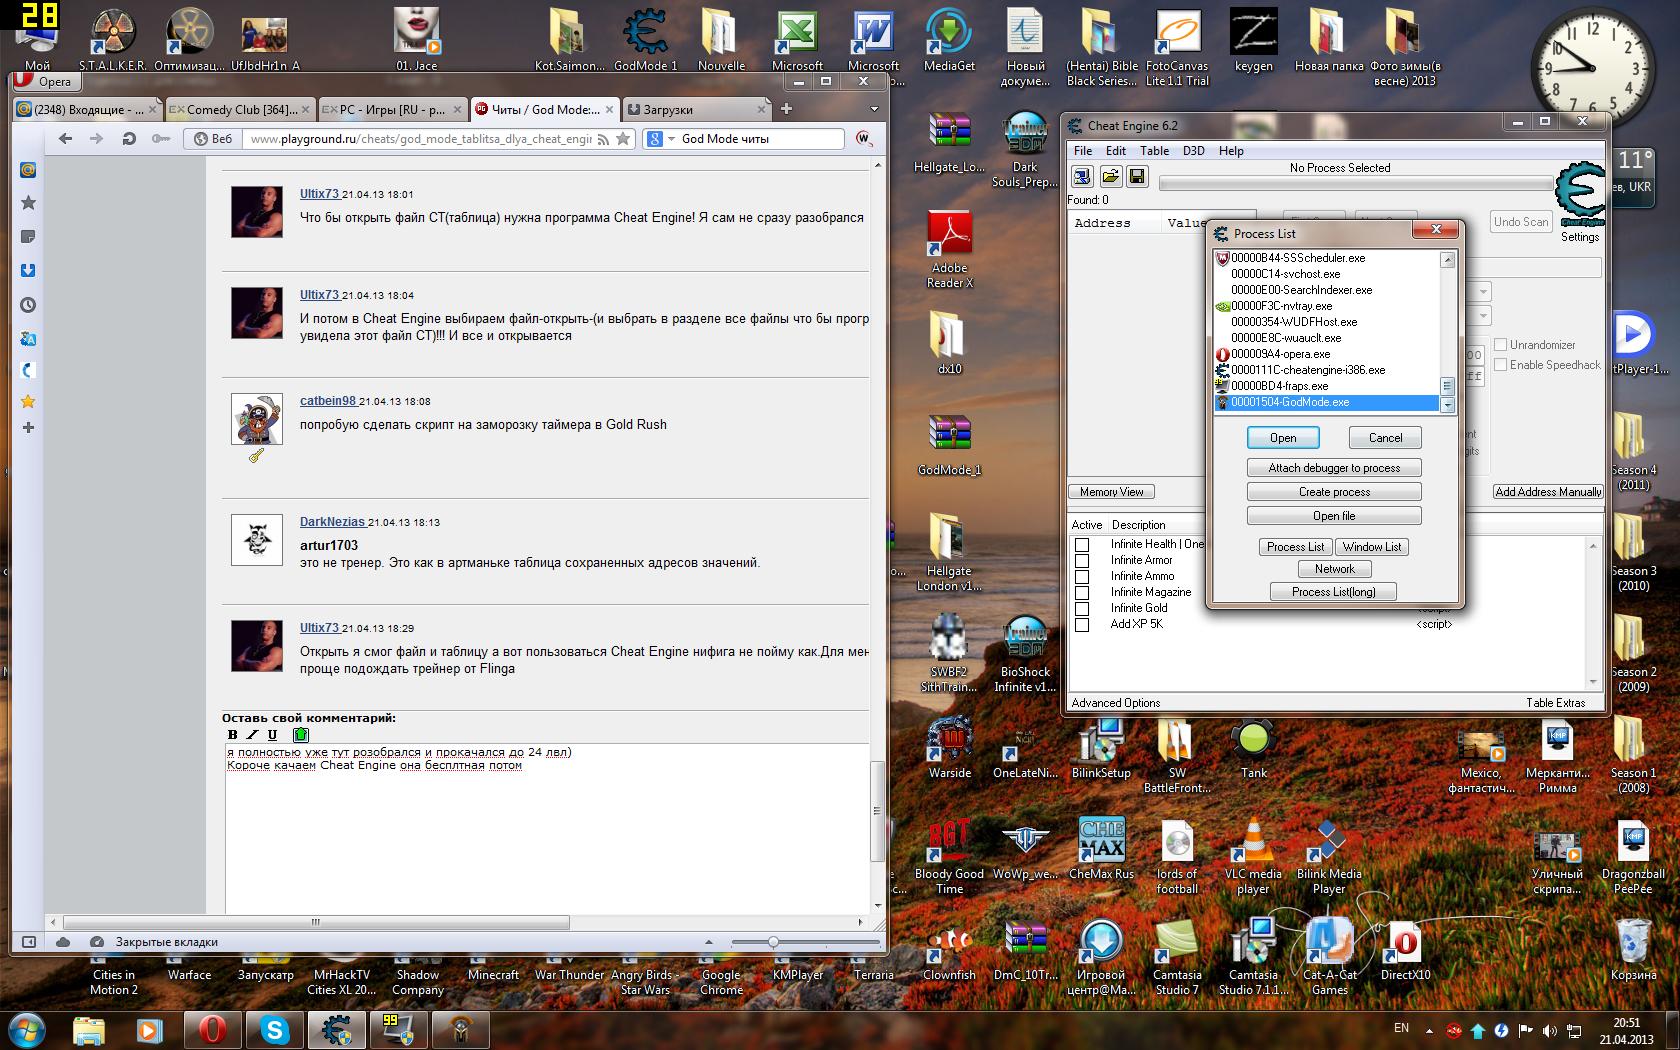The height and width of the screenshot is (1050, 1680).
Task: Adjust the Opera zoom slider in status bar
Action: click(773, 942)
